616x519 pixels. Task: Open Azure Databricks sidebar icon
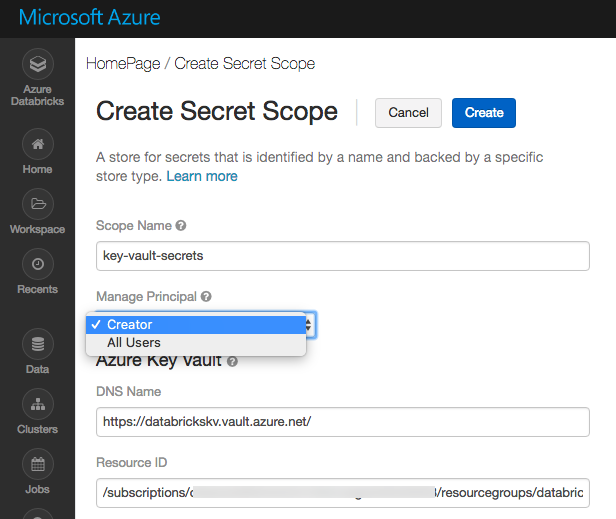pyautogui.click(x=38, y=64)
